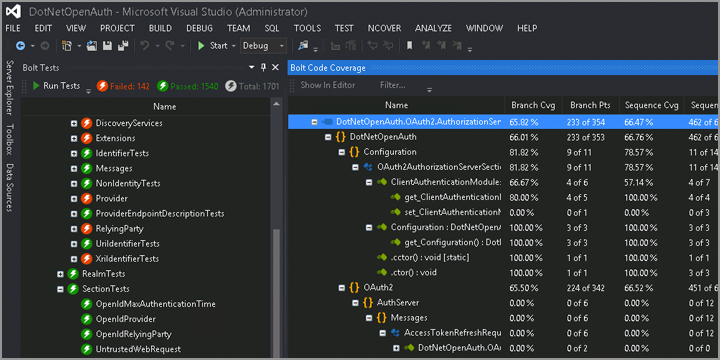Viewport: 720px width, 360px height.
Task: Open the Data Sources side tab
Action: click(x=10, y=188)
